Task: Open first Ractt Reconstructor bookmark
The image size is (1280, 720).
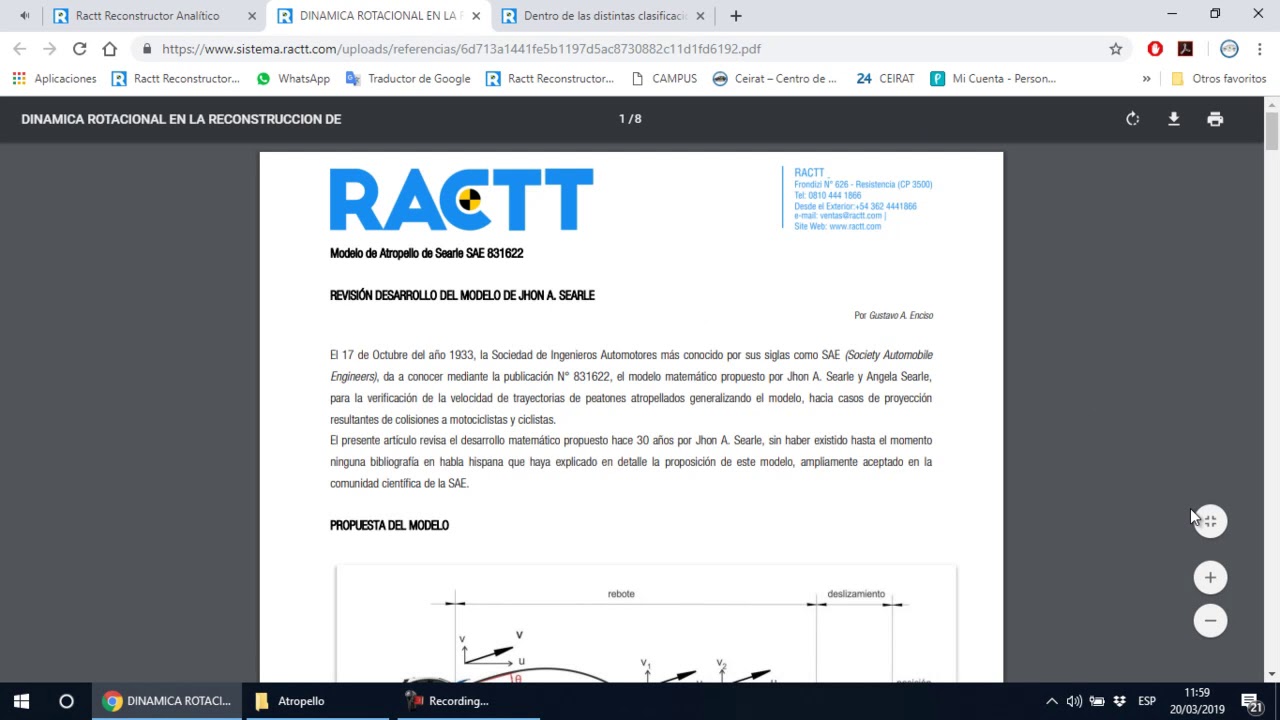Action: tap(176, 79)
